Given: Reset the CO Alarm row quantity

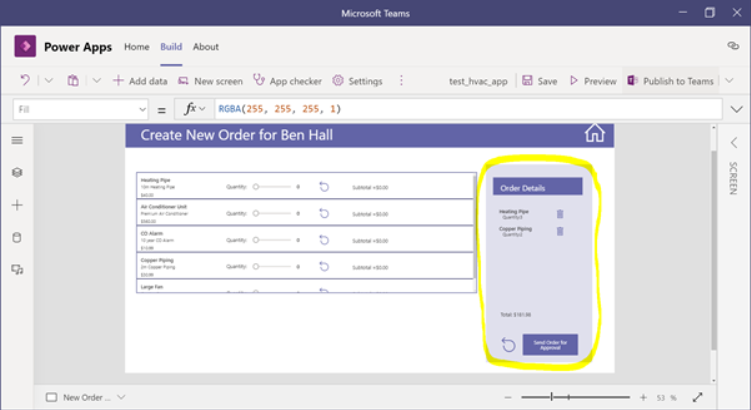Looking at the screenshot, I should click(x=324, y=240).
